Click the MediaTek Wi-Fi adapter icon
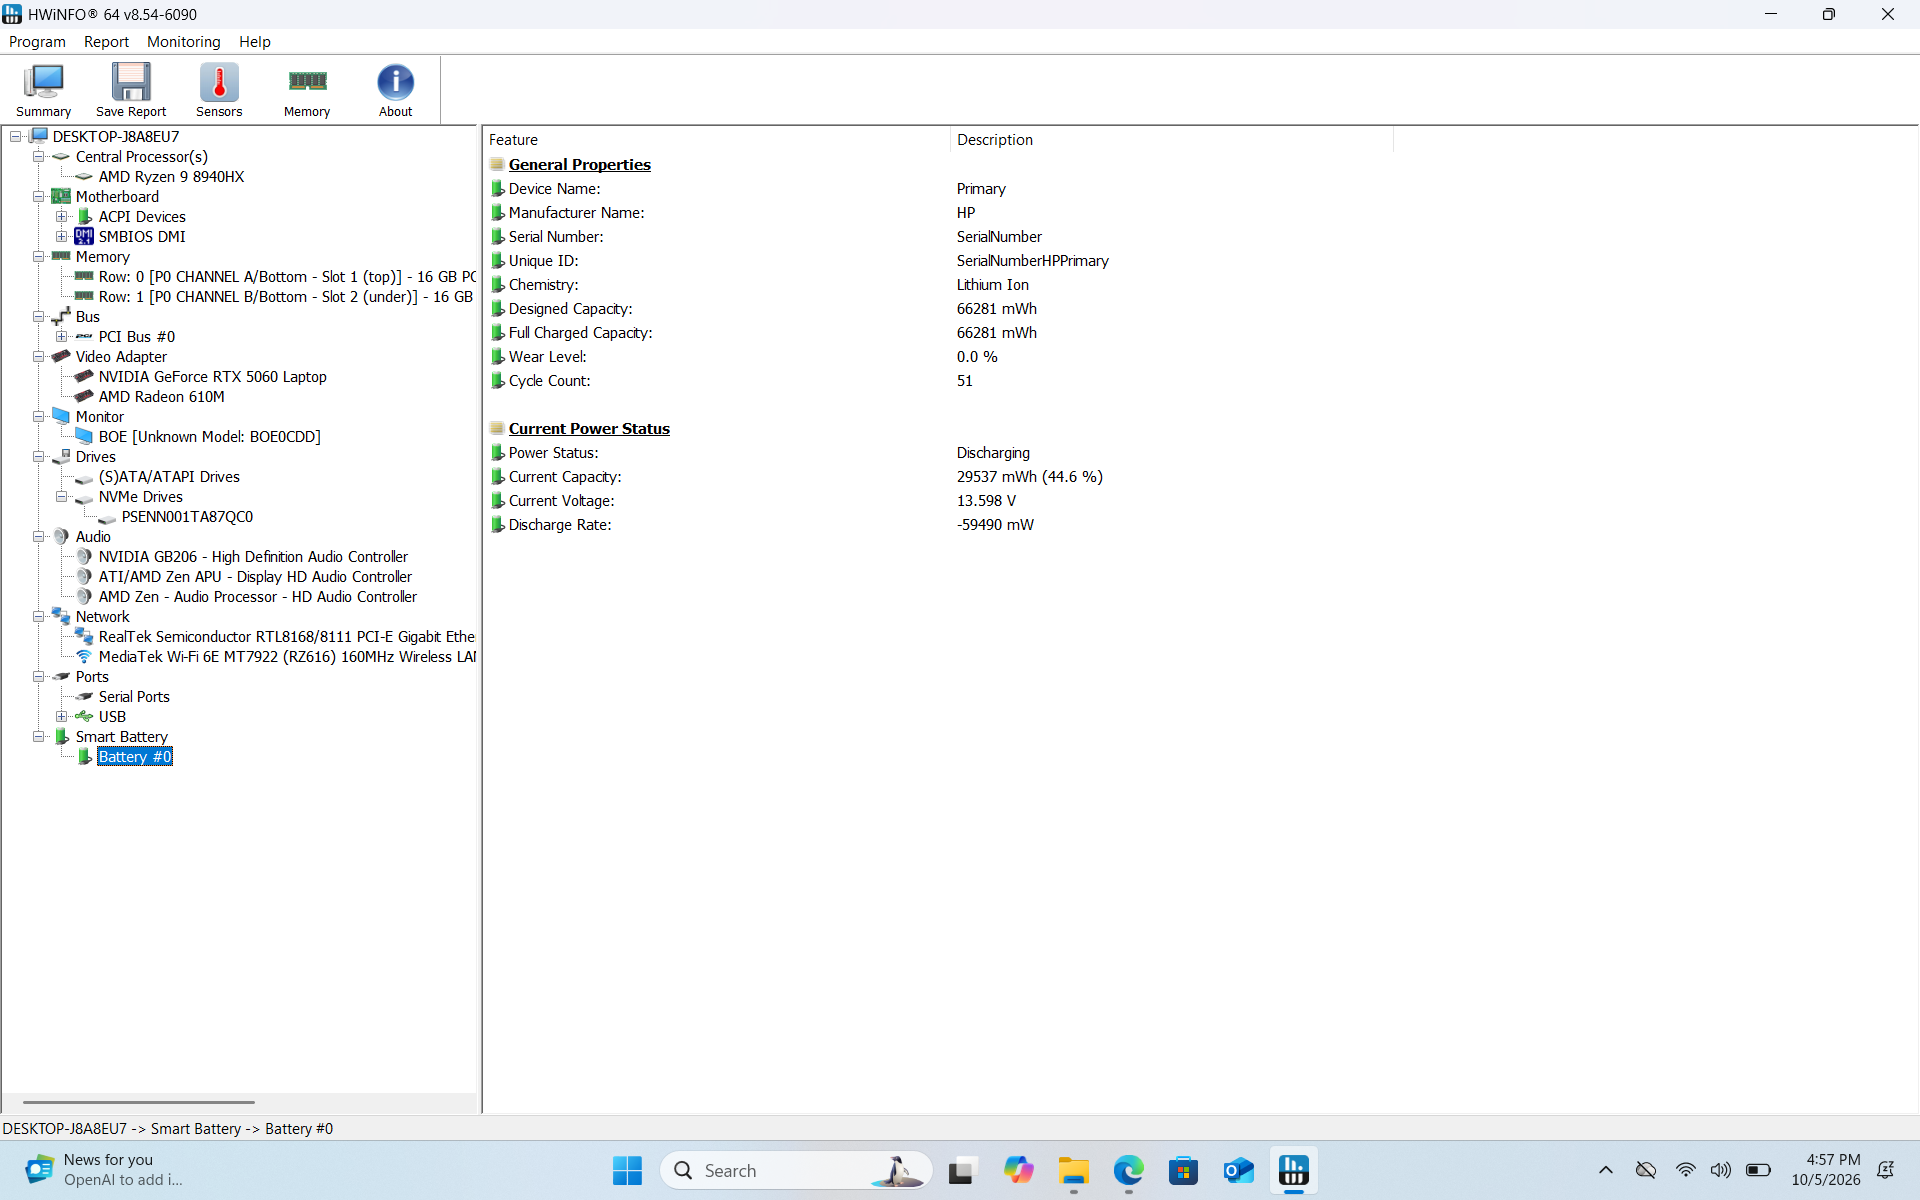This screenshot has width=1920, height=1200. pyautogui.click(x=84, y=657)
